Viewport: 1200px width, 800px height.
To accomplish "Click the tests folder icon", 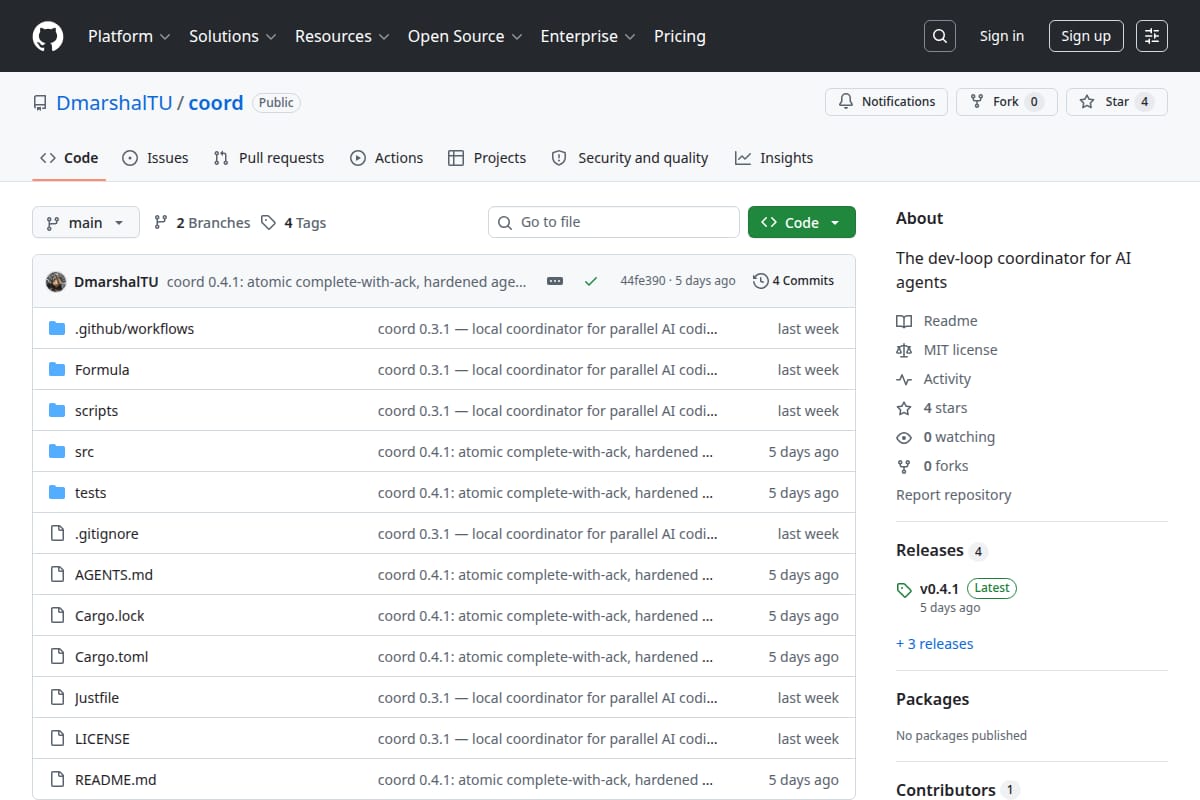I will tap(57, 493).
